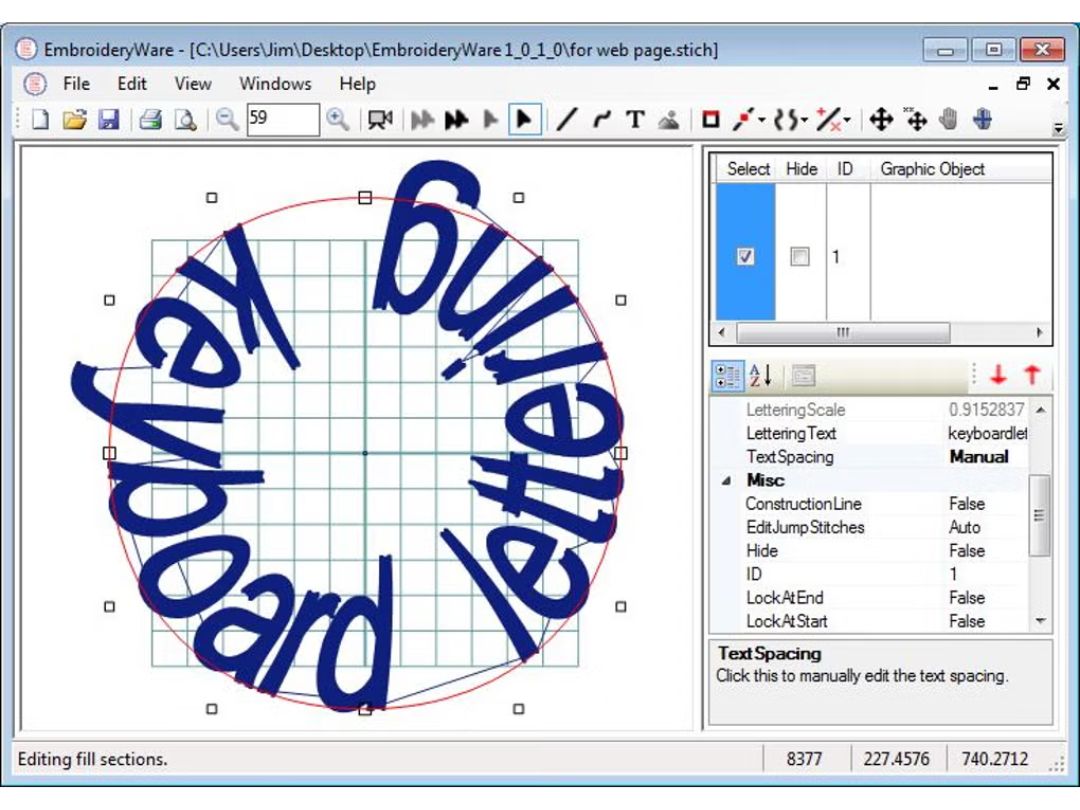
Task: Click the Graphic Object column header
Action: pyautogui.click(x=933, y=169)
